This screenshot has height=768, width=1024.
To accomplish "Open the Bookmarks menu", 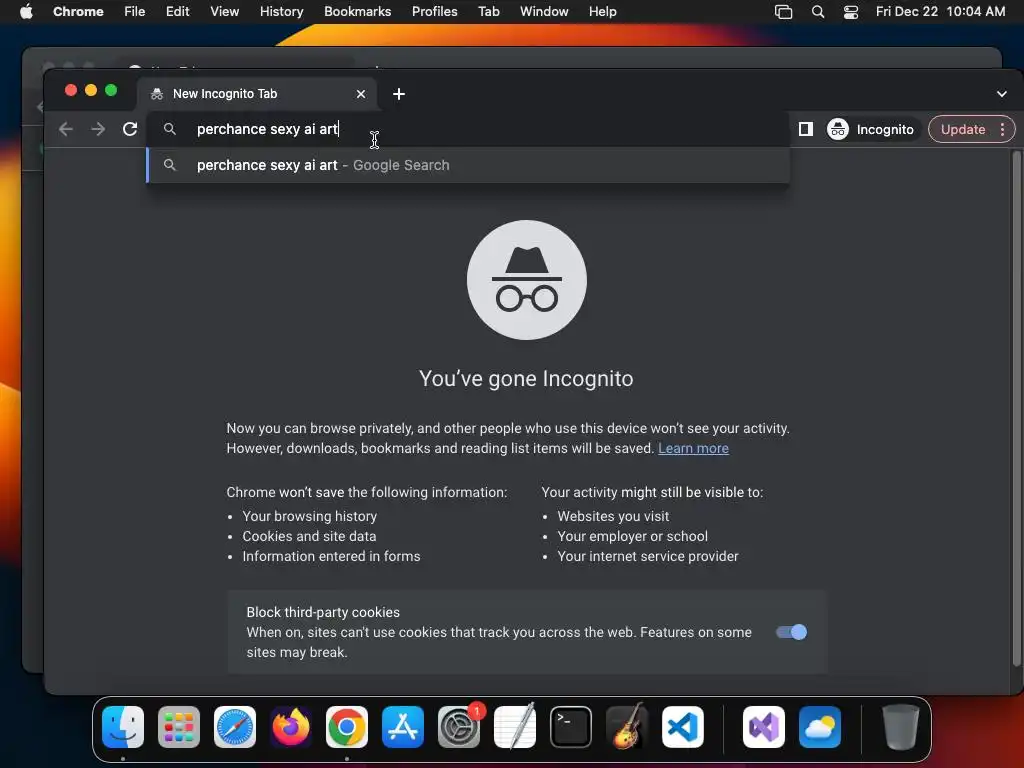I will tap(357, 12).
